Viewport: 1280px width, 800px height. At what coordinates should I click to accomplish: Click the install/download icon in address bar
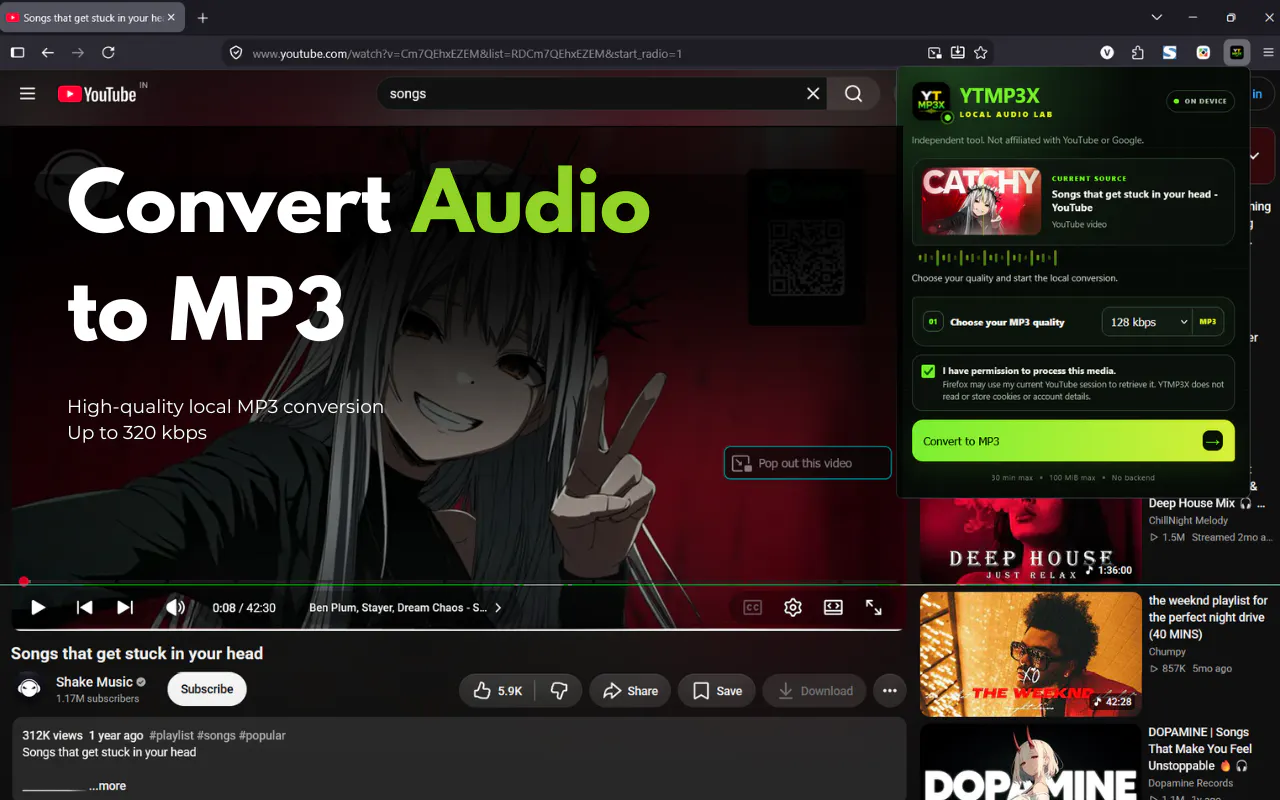coord(957,53)
